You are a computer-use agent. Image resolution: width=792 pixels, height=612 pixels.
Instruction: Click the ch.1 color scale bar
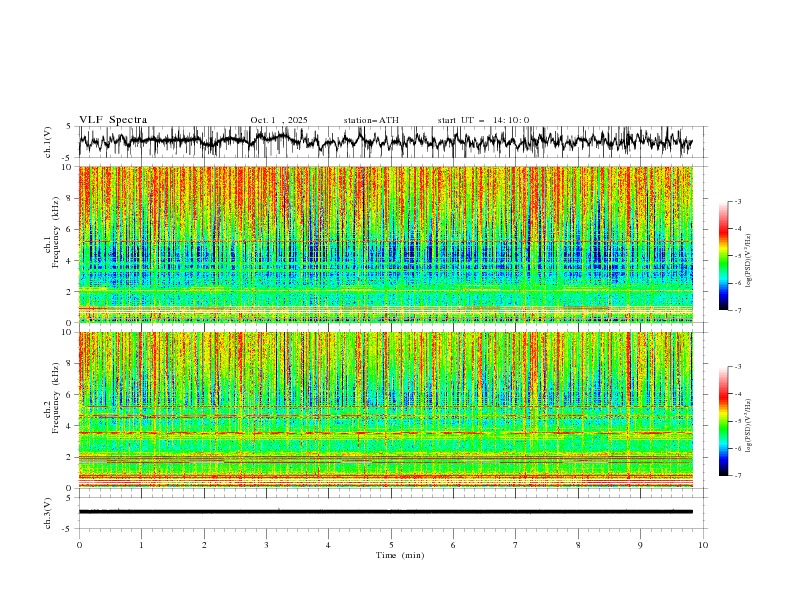click(x=723, y=255)
